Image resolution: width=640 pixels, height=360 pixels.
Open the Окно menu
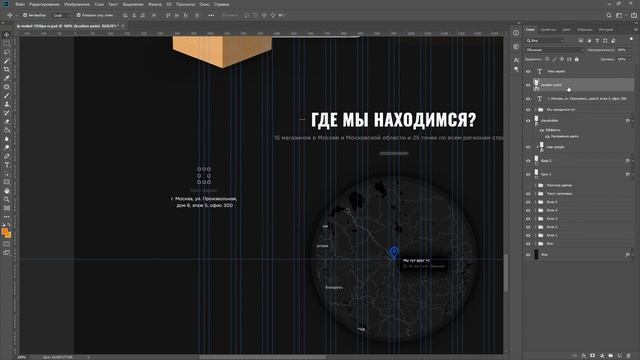click(x=204, y=4)
